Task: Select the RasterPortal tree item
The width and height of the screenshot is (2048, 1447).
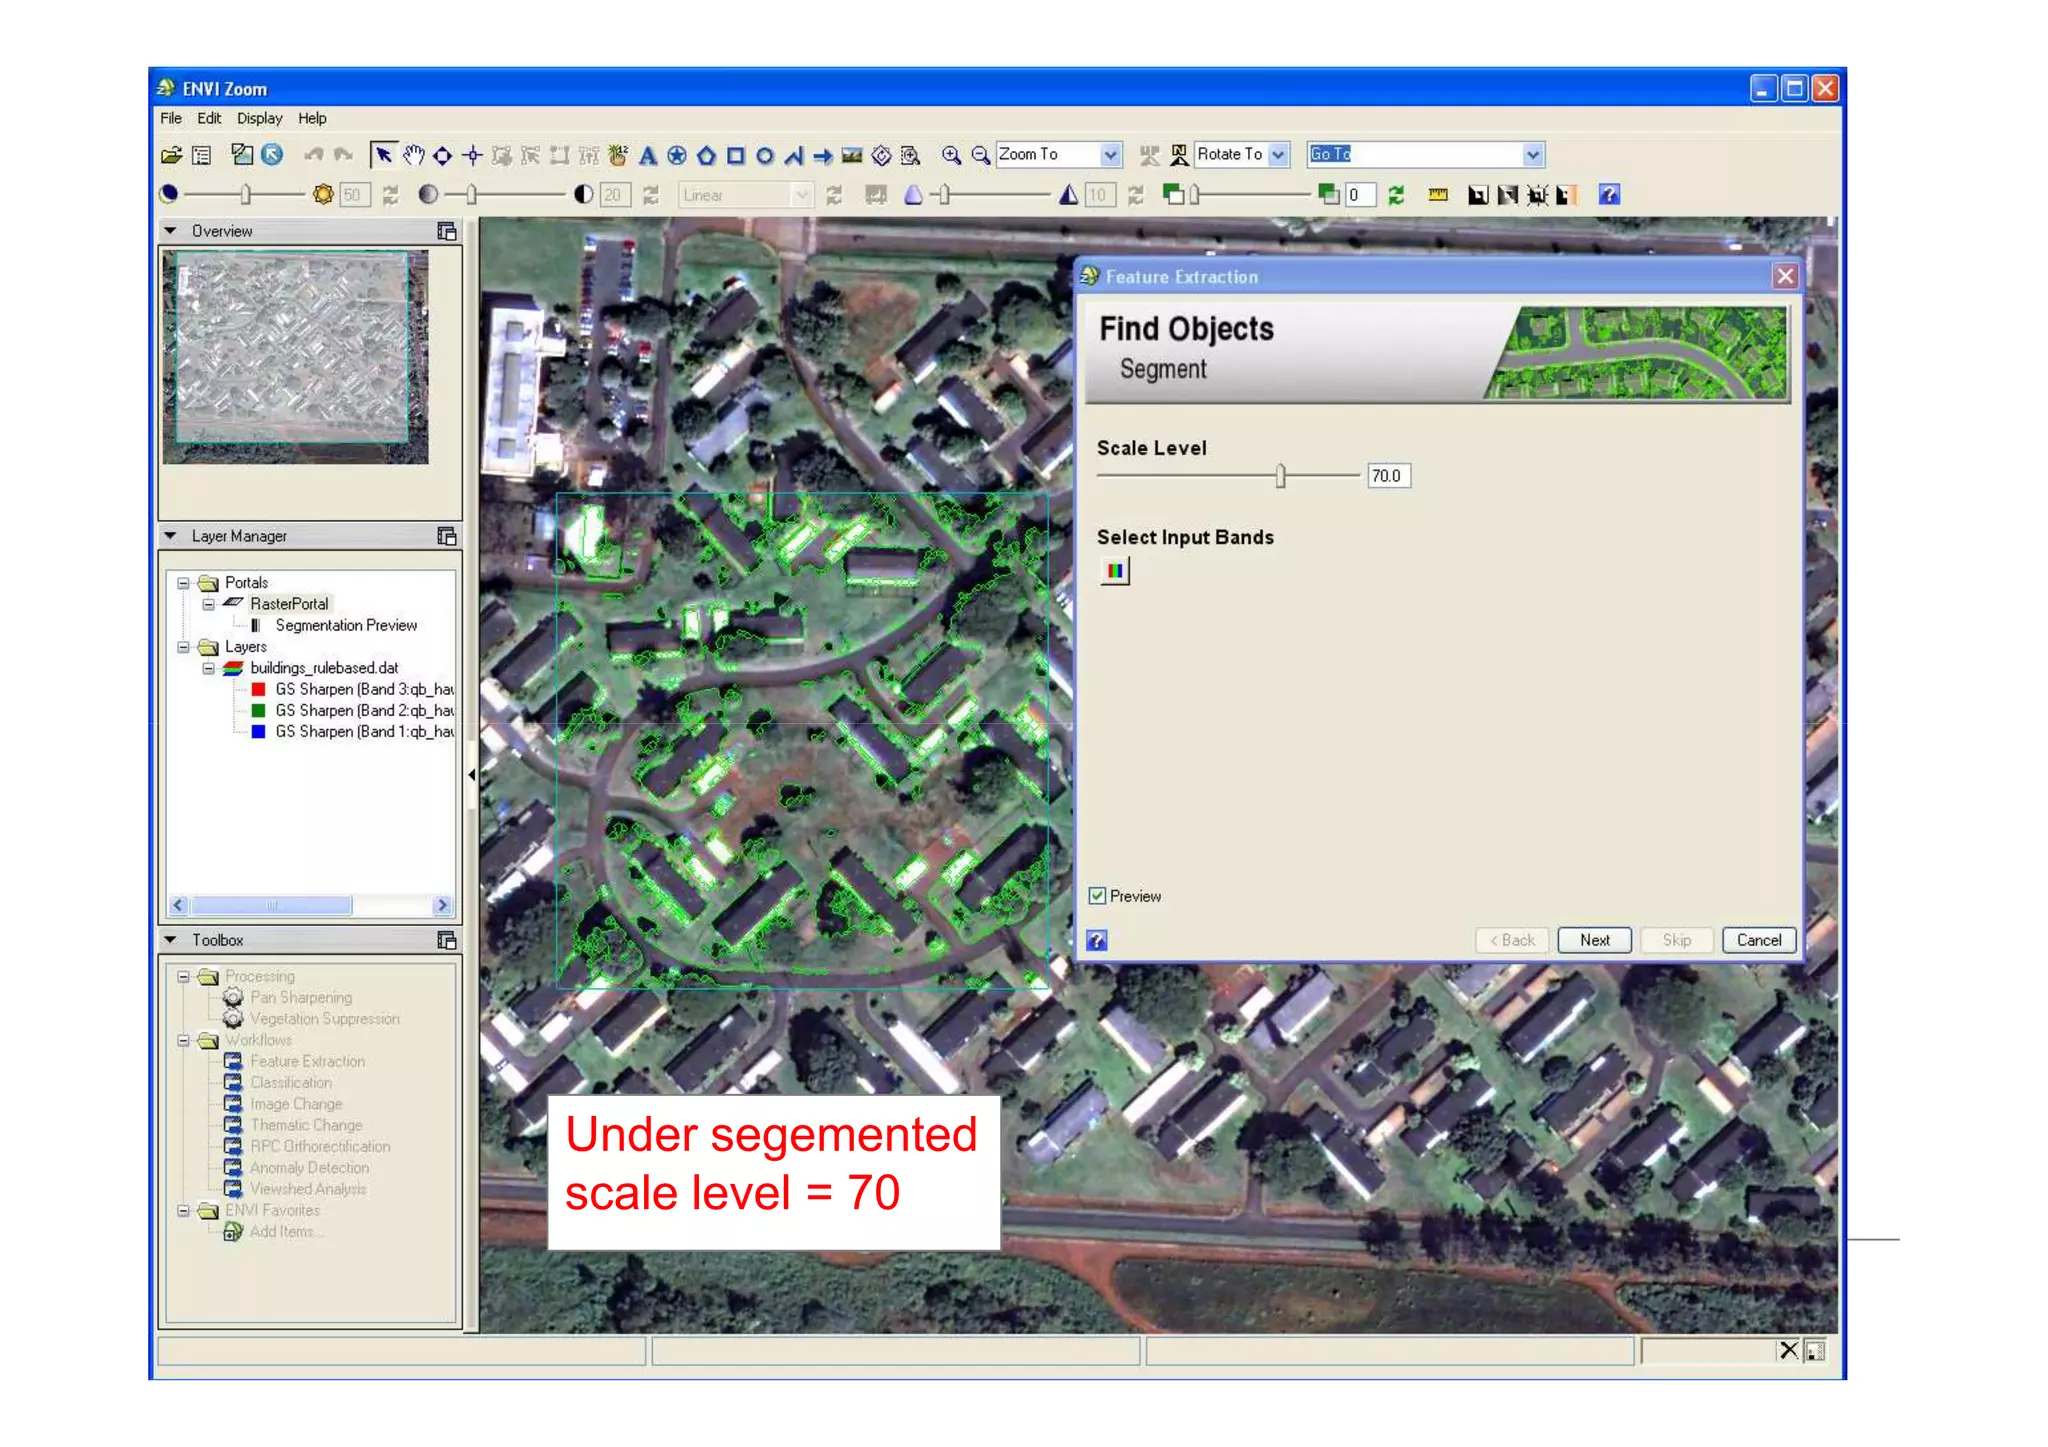Action: pos(289,604)
